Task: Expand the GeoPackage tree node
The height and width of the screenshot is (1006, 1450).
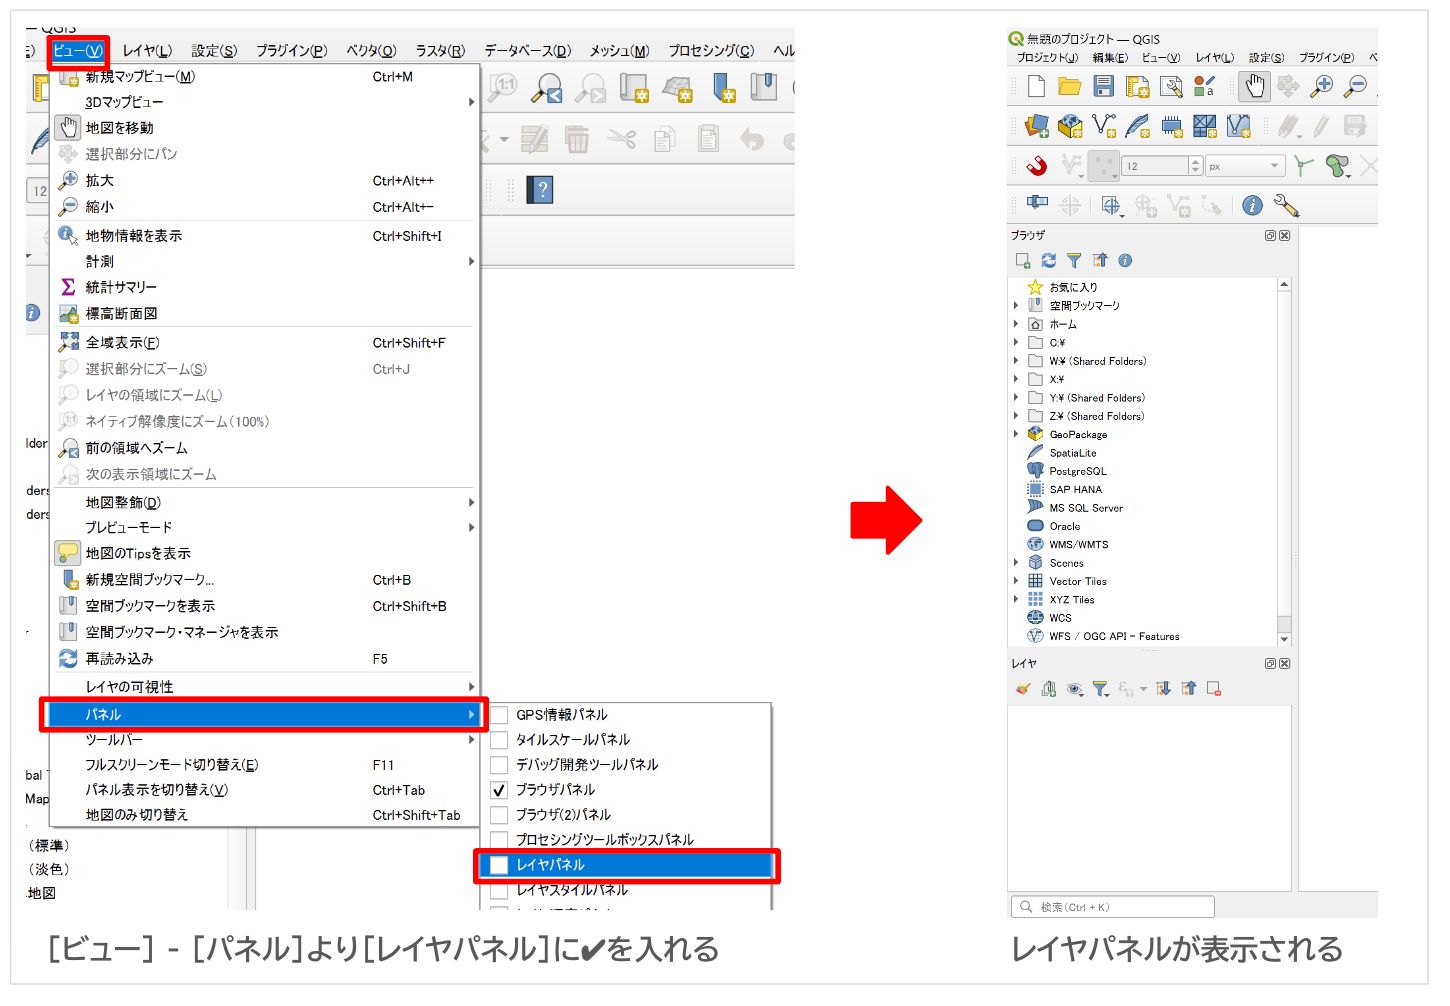Action: coord(1016,434)
